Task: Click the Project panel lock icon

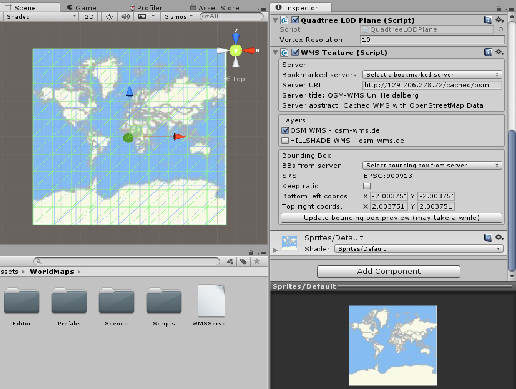Action: pos(251,252)
